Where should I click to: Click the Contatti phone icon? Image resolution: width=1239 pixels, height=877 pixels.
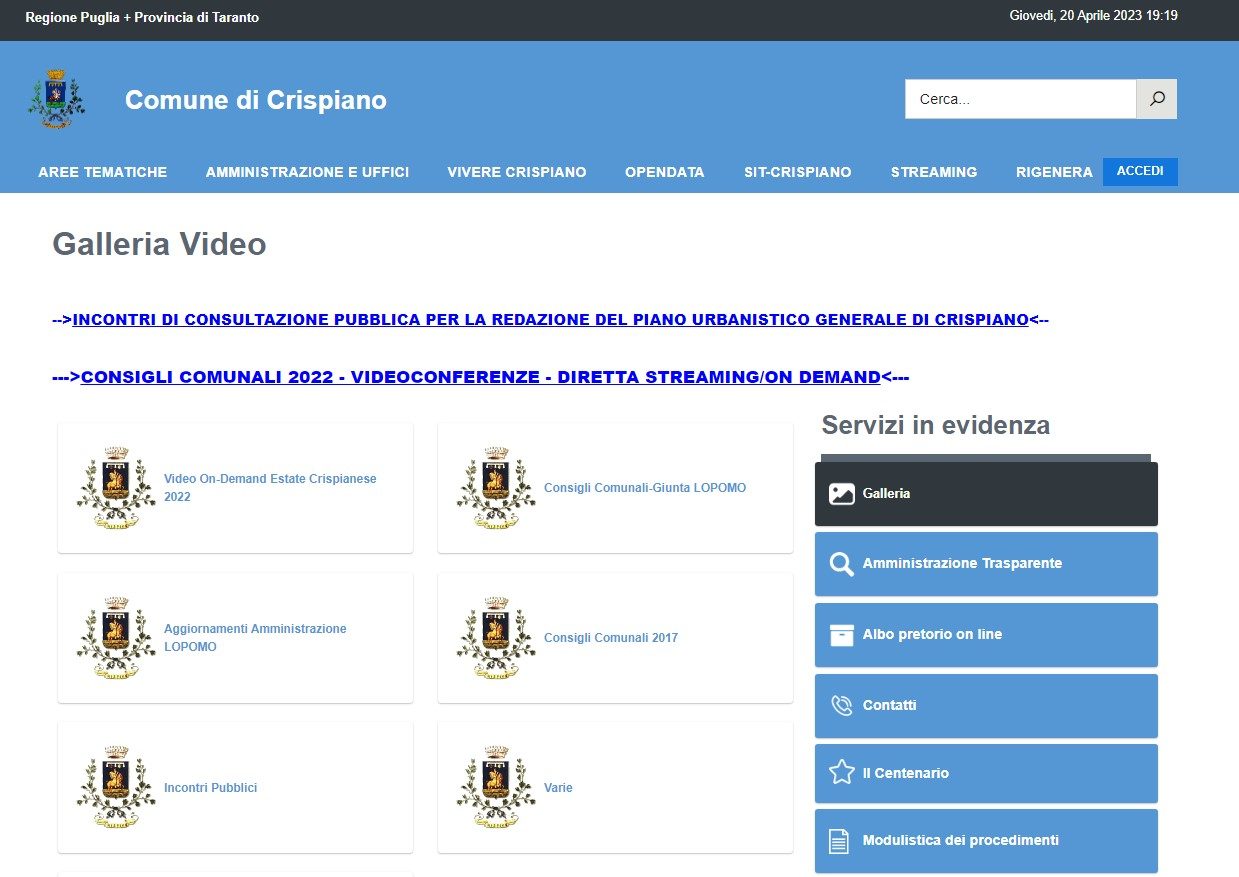point(842,706)
